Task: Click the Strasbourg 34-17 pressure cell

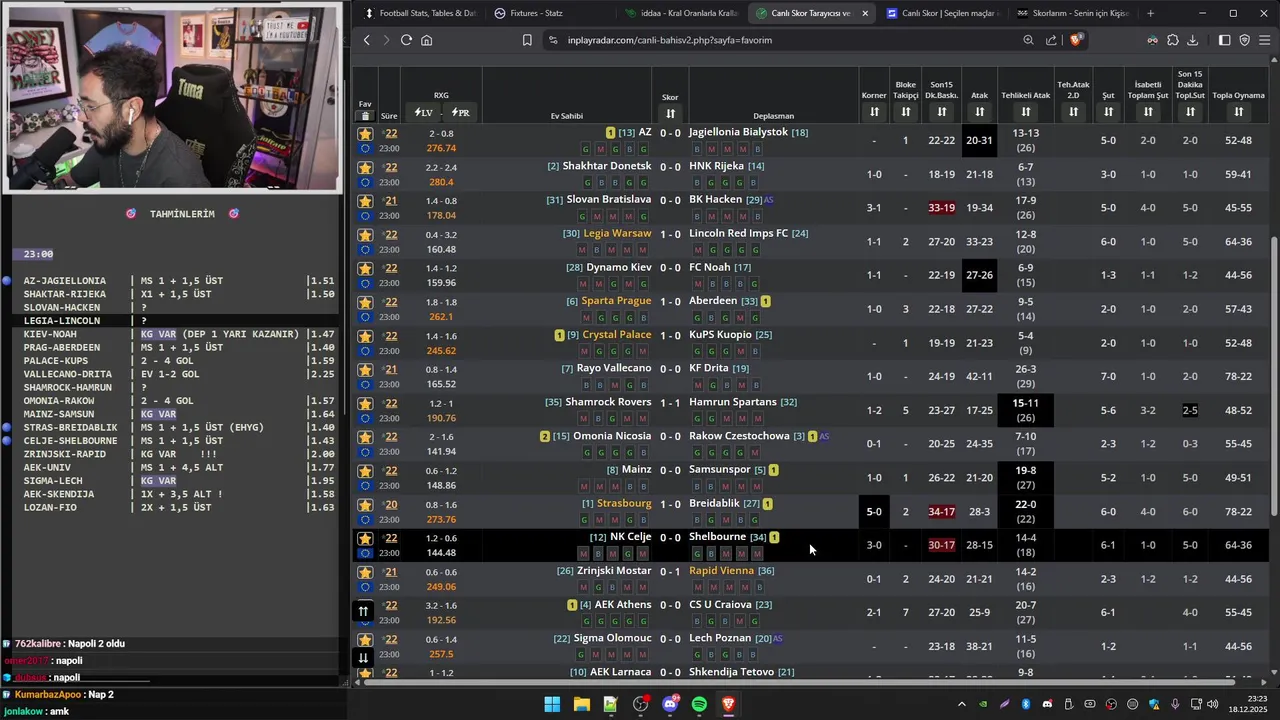Action: pyautogui.click(x=942, y=512)
